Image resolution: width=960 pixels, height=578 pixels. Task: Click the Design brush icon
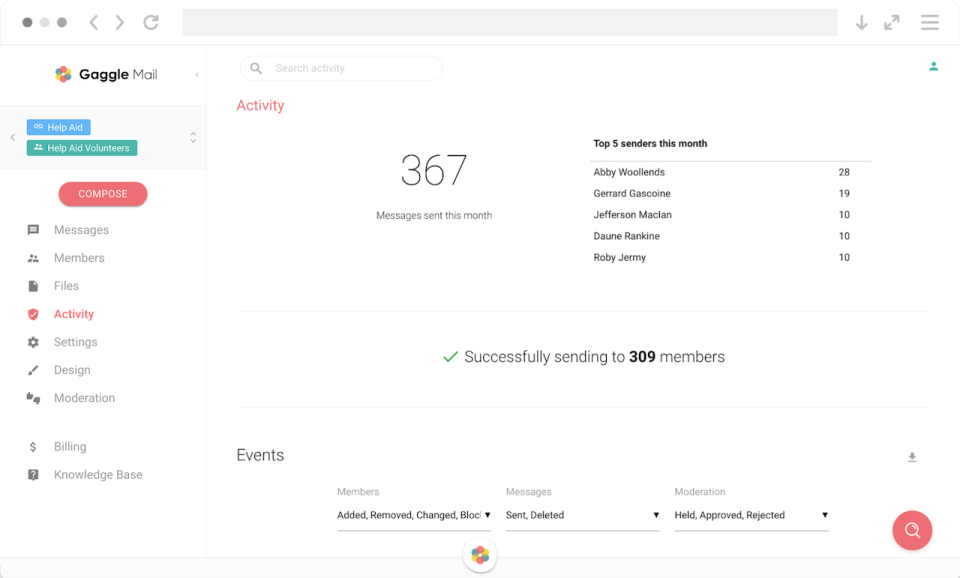click(33, 369)
